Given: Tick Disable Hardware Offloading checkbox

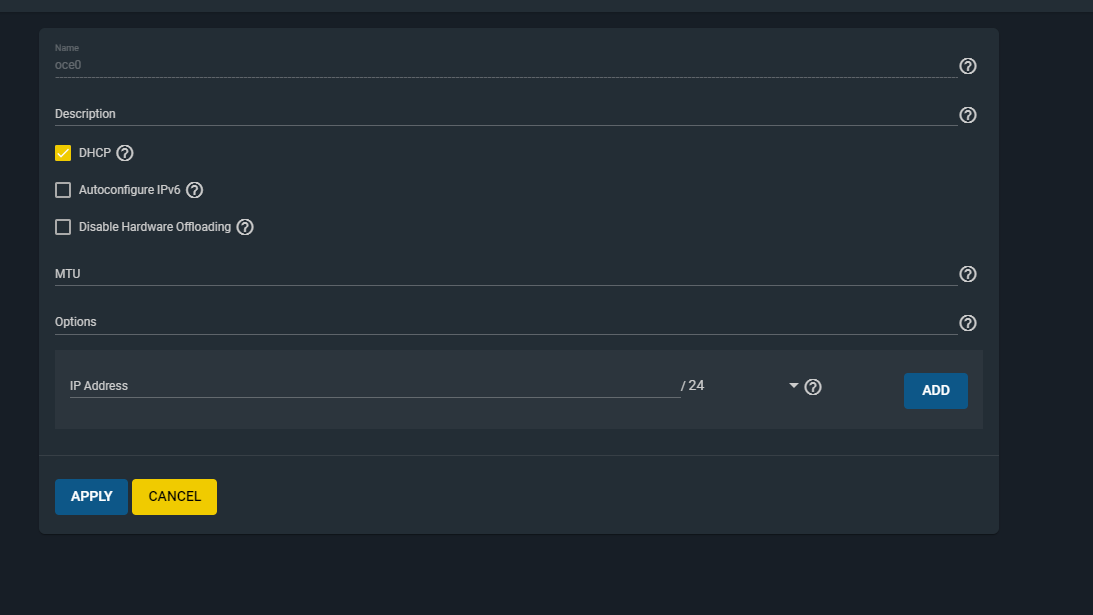Looking at the screenshot, I should (63, 227).
